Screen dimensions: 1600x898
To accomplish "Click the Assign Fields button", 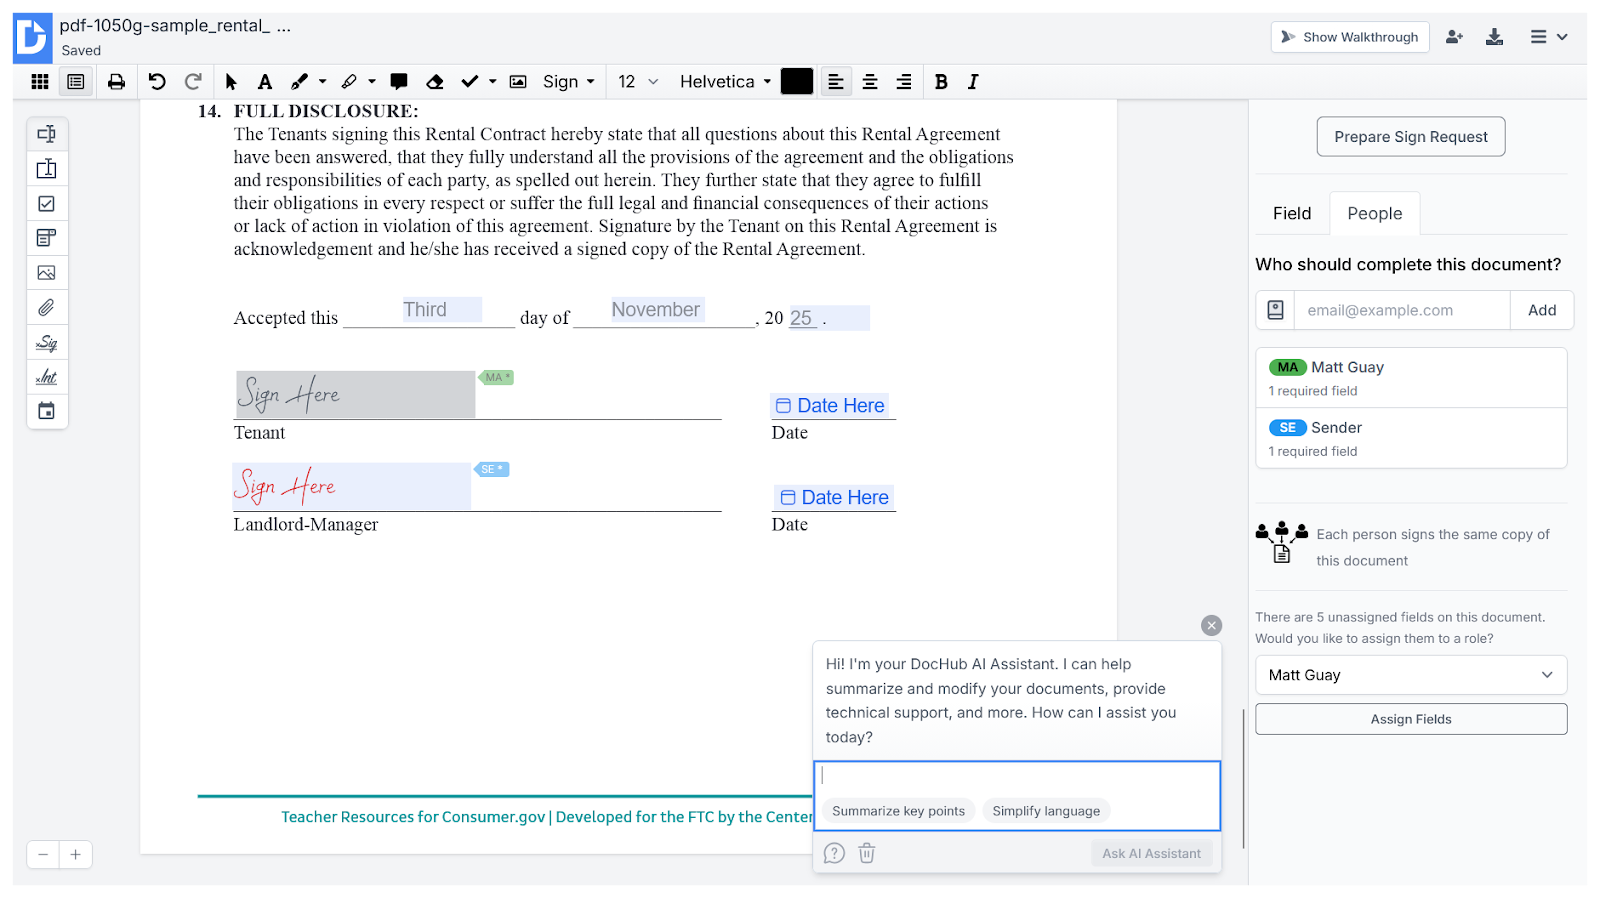I will 1411,719.
